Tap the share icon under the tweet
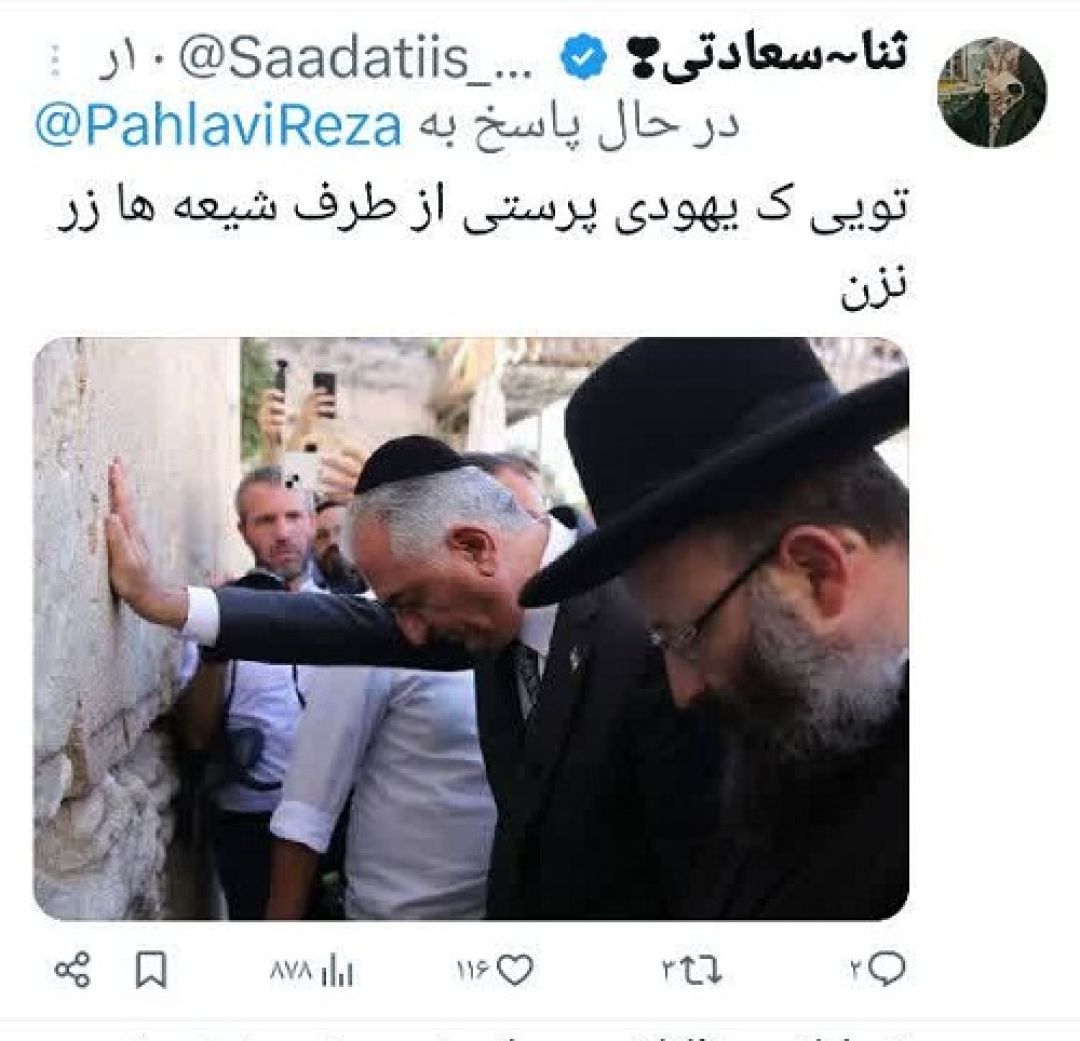Screen dimensions: 1080x1041 [73, 970]
